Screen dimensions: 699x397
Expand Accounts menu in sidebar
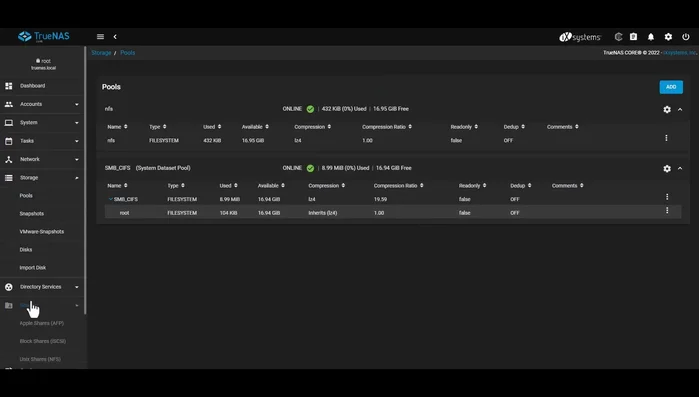tap(42, 104)
